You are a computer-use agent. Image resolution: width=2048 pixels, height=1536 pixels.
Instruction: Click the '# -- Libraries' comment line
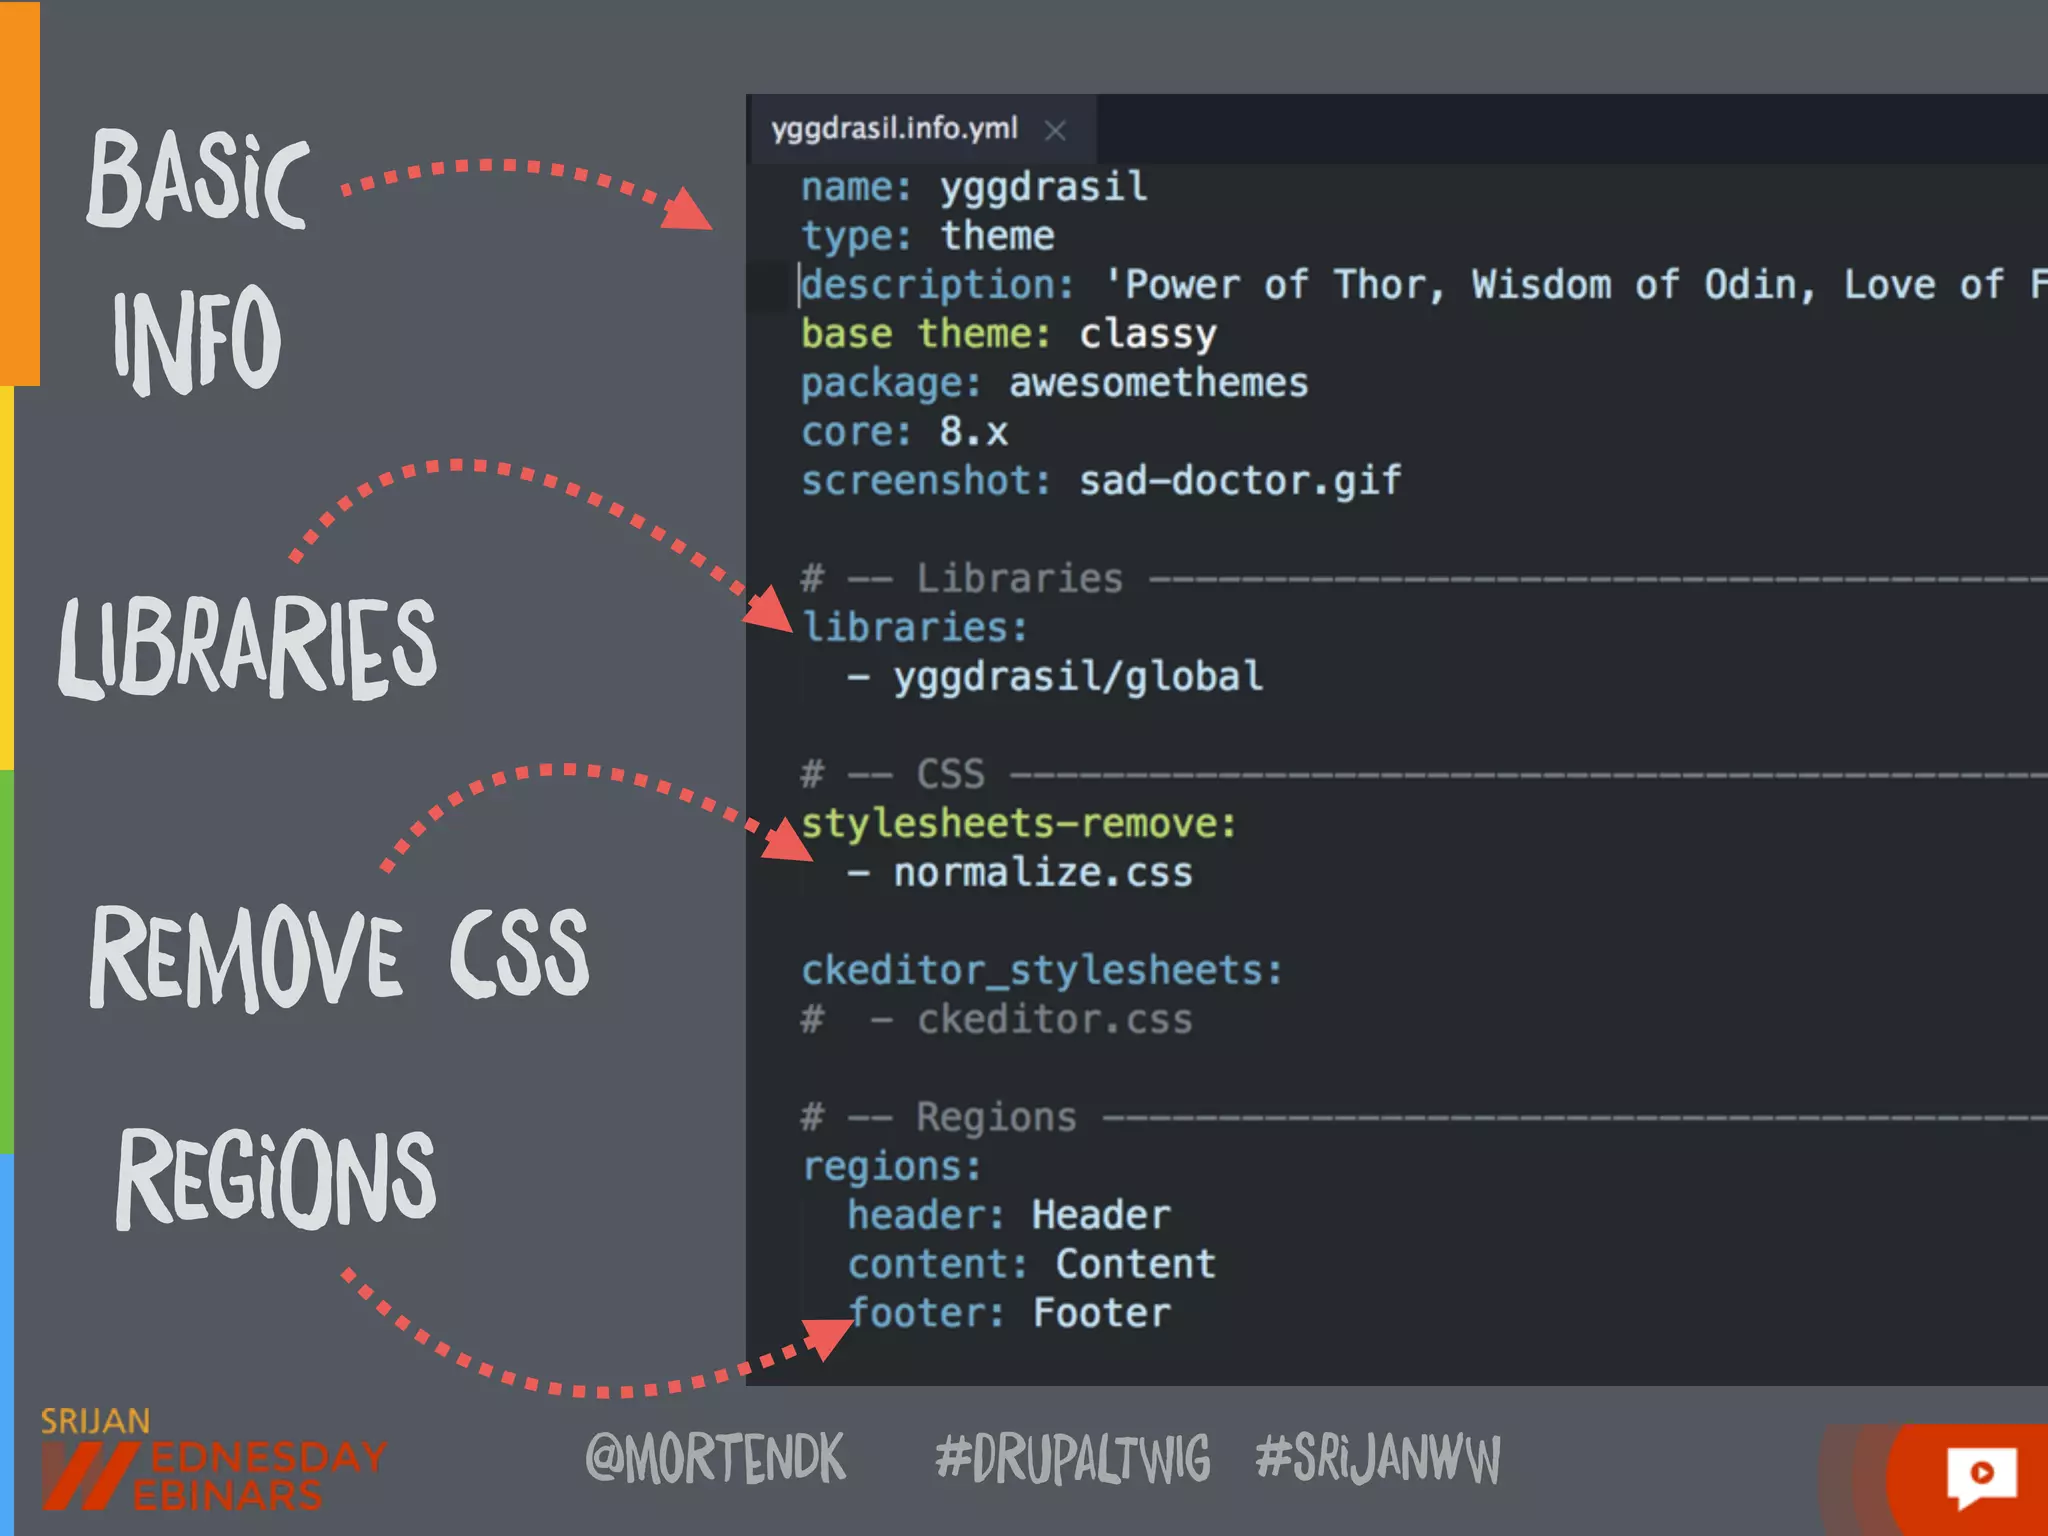pyautogui.click(x=1423, y=578)
